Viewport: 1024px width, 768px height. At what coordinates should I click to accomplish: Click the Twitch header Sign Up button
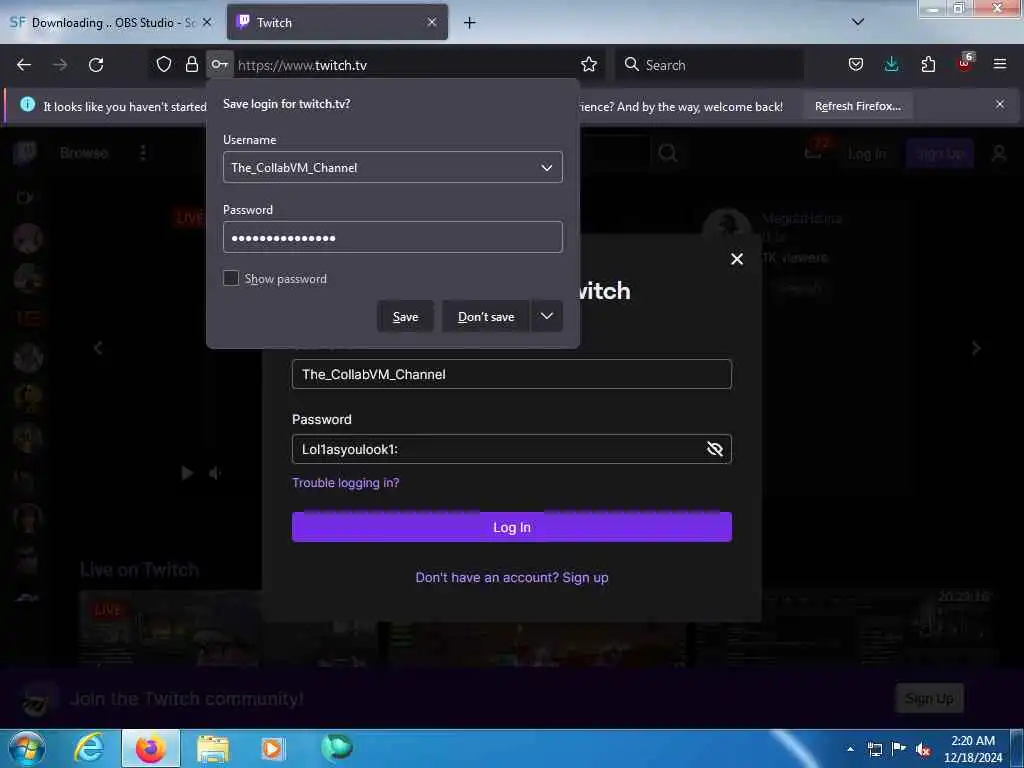click(x=940, y=154)
